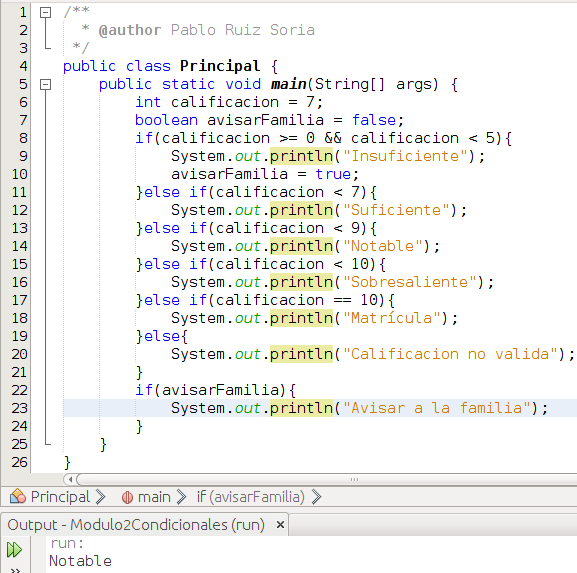Viewport: 577px width, 573px height.
Task: Place cursor on the main method name
Action: coord(288,84)
